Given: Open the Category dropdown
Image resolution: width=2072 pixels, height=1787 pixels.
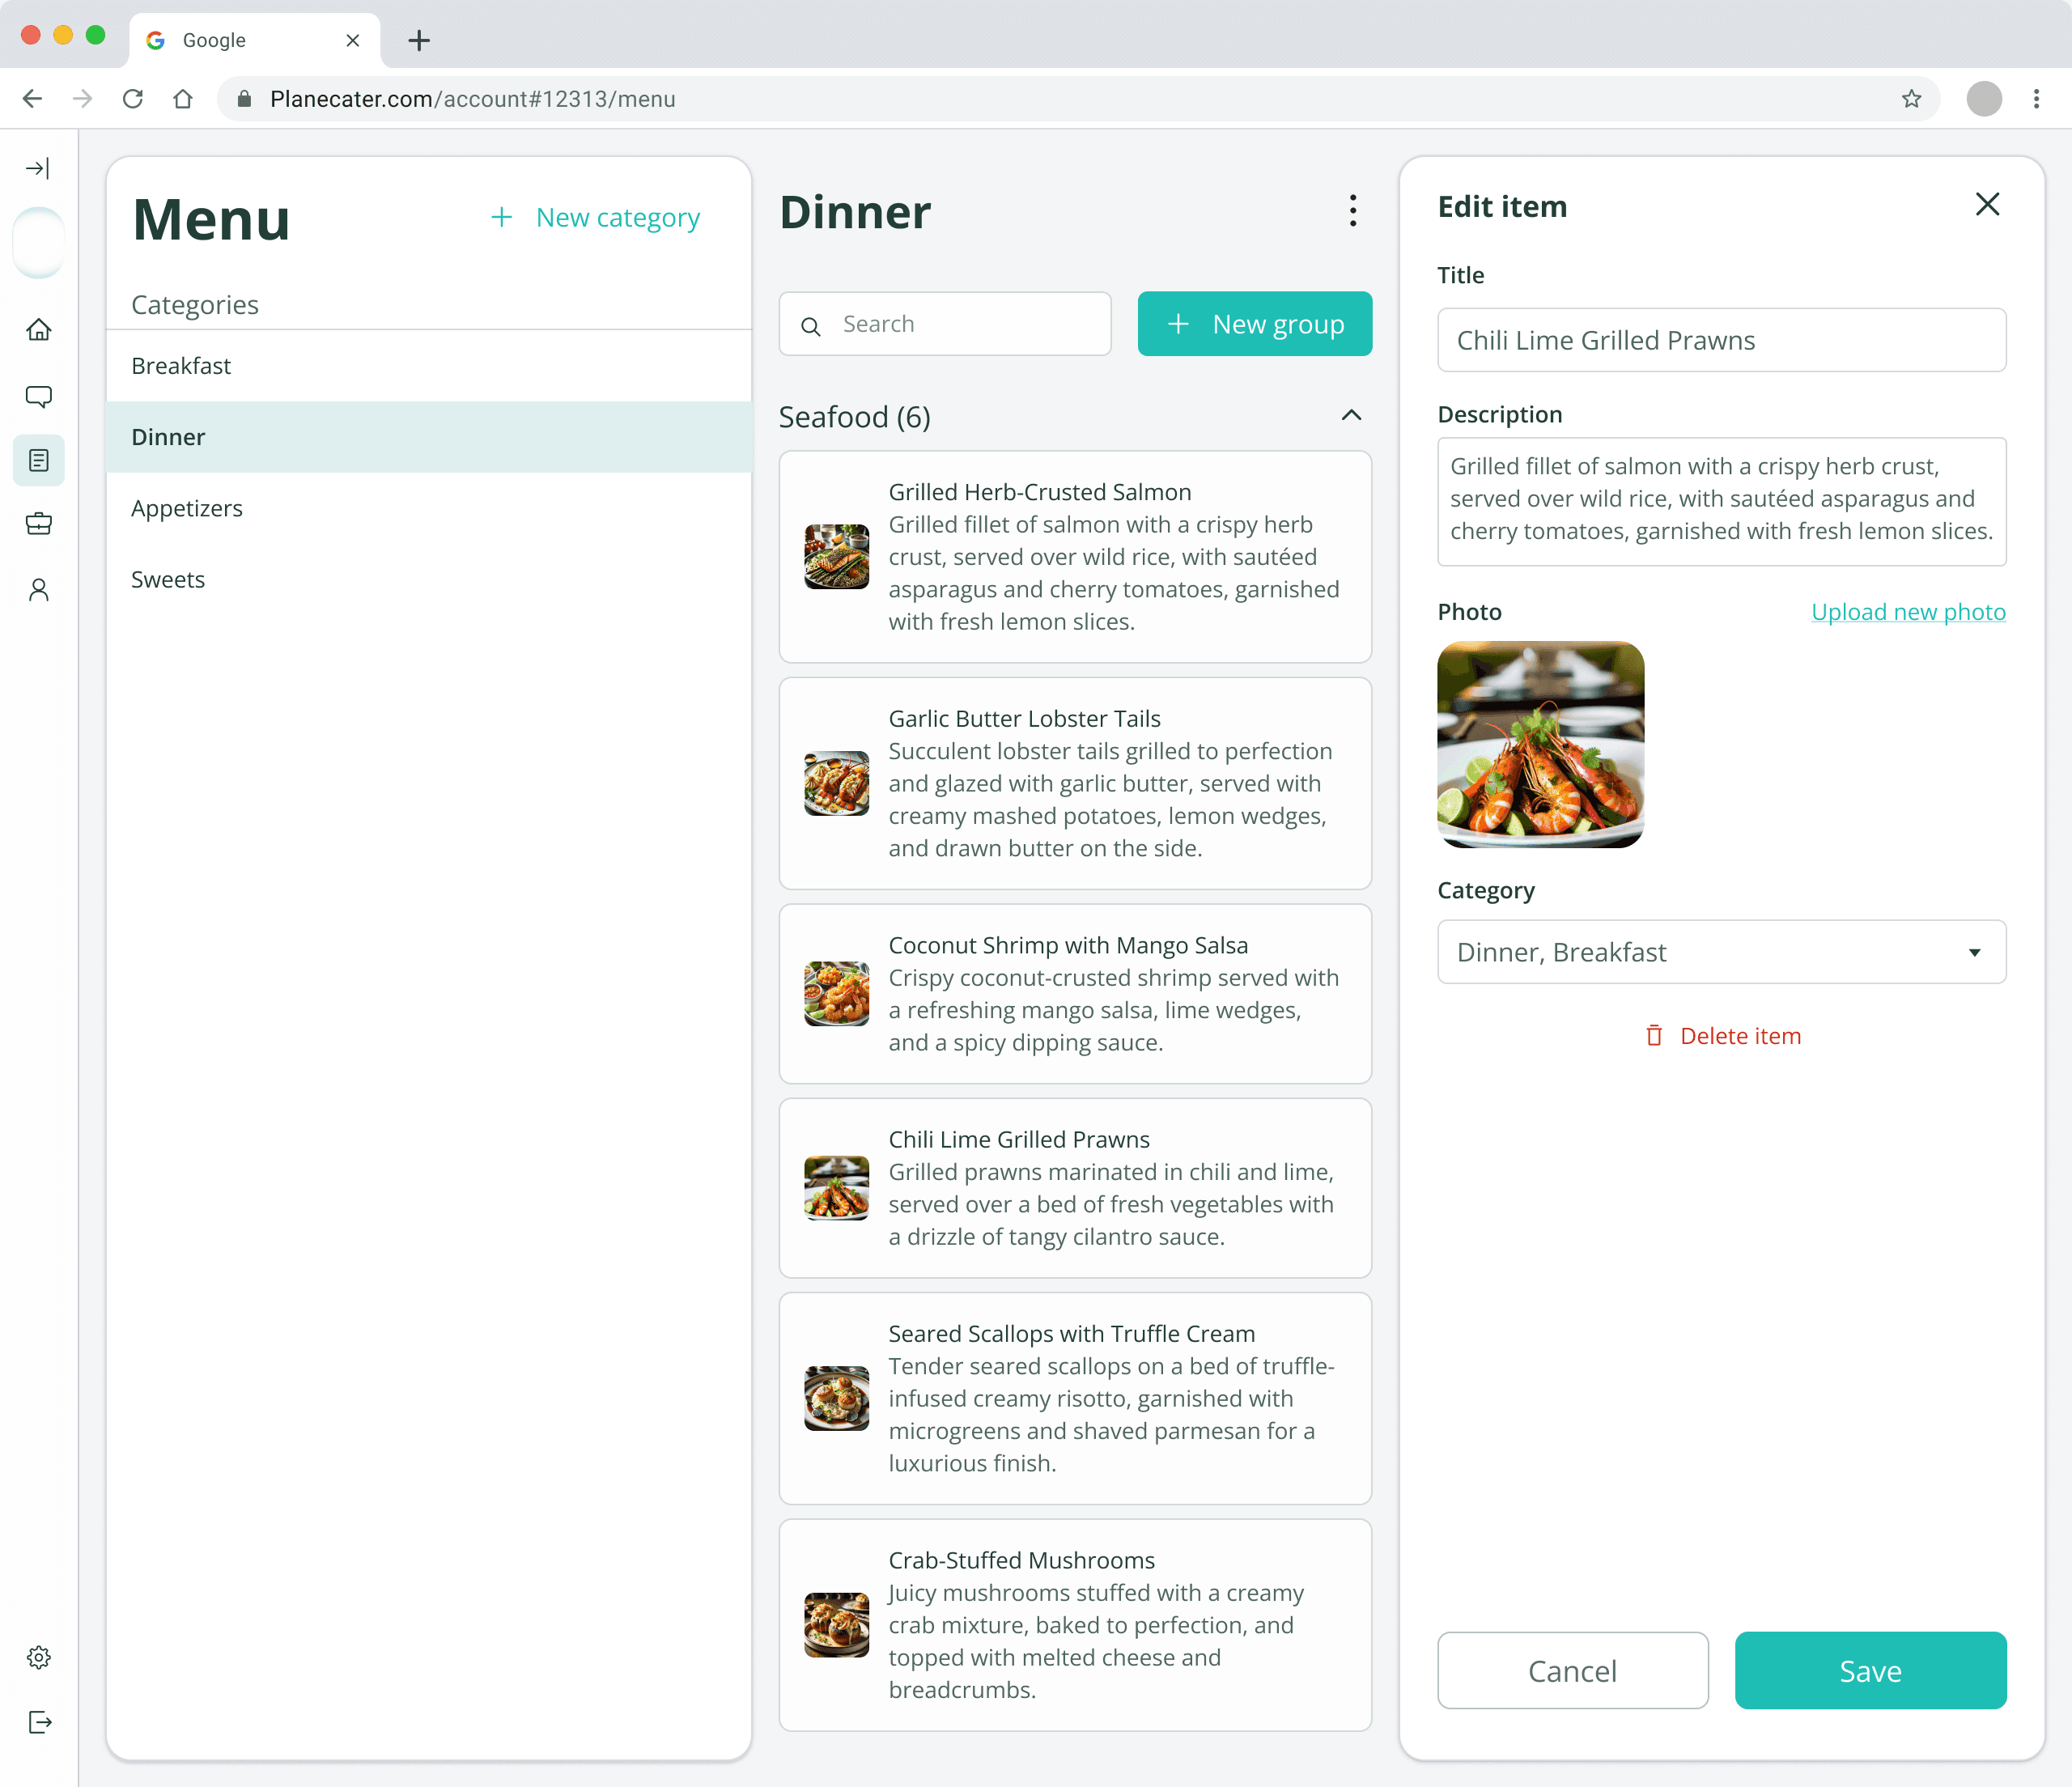Looking at the screenshot, I should click(x=1721, y=952).
